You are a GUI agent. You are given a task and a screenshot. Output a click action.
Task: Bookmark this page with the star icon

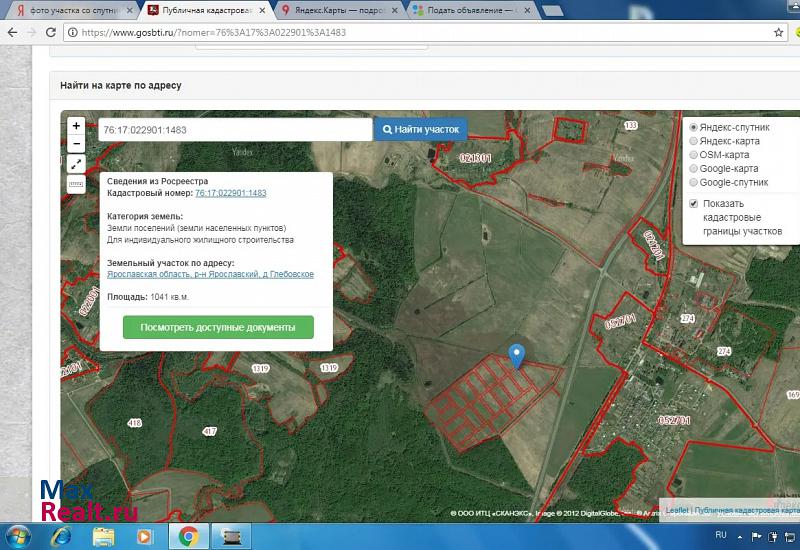(778, 32)
